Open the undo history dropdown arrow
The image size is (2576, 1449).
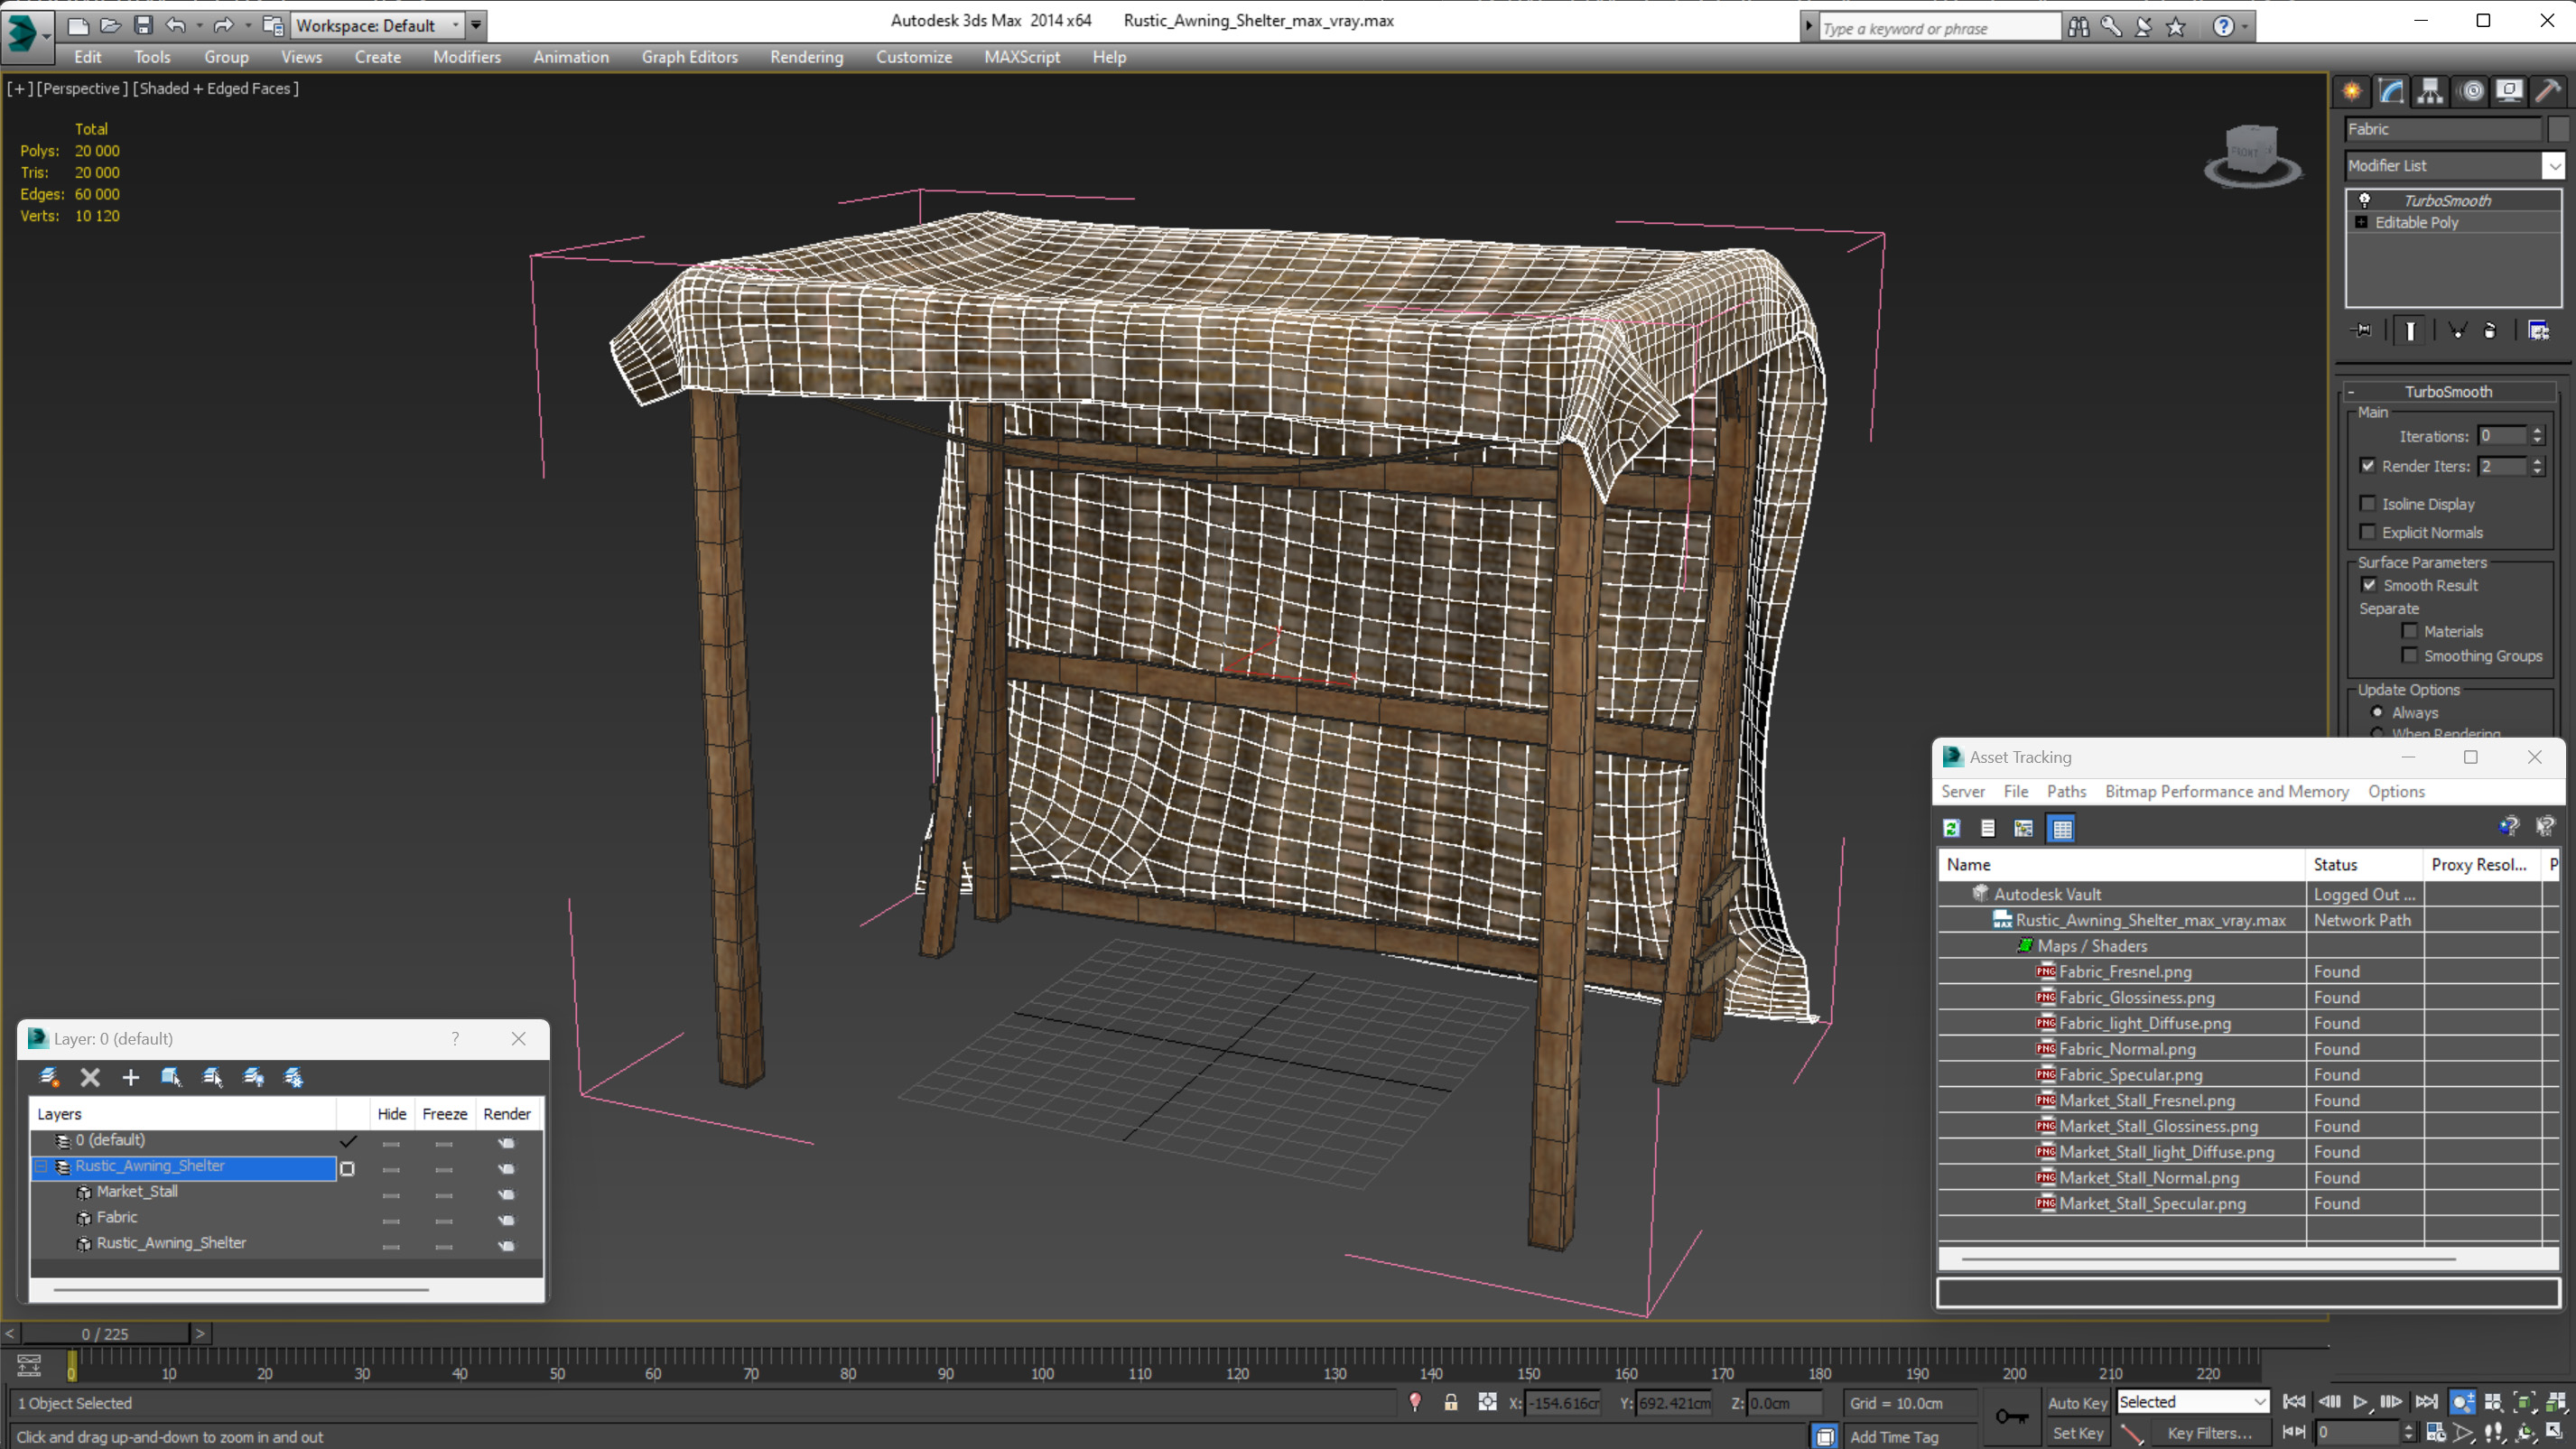(x=199, y=25)
